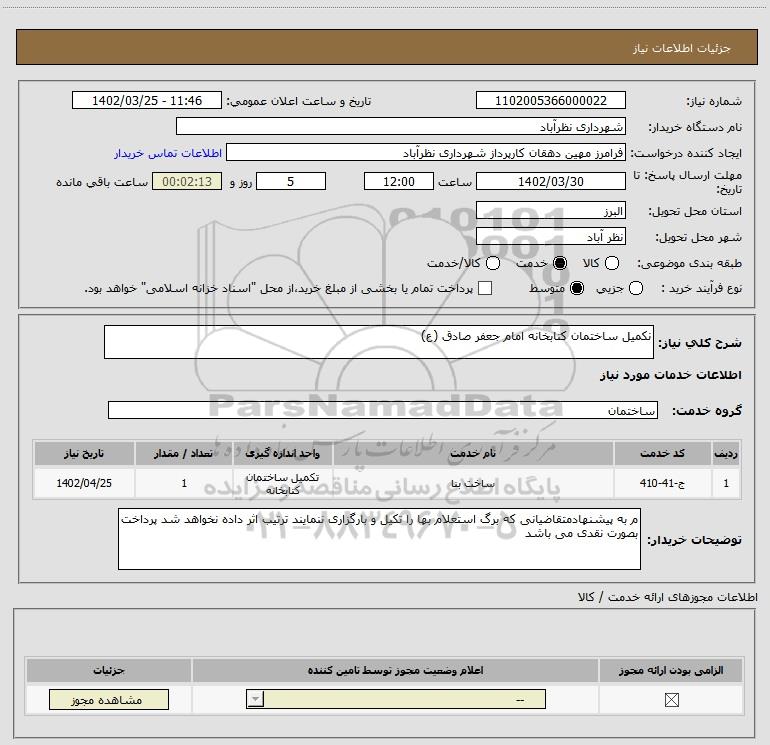Click the requester field فرامرز مهین دهقان
Image resolution: width=770 pixels, height=745 pixels.
click(426, 152)
